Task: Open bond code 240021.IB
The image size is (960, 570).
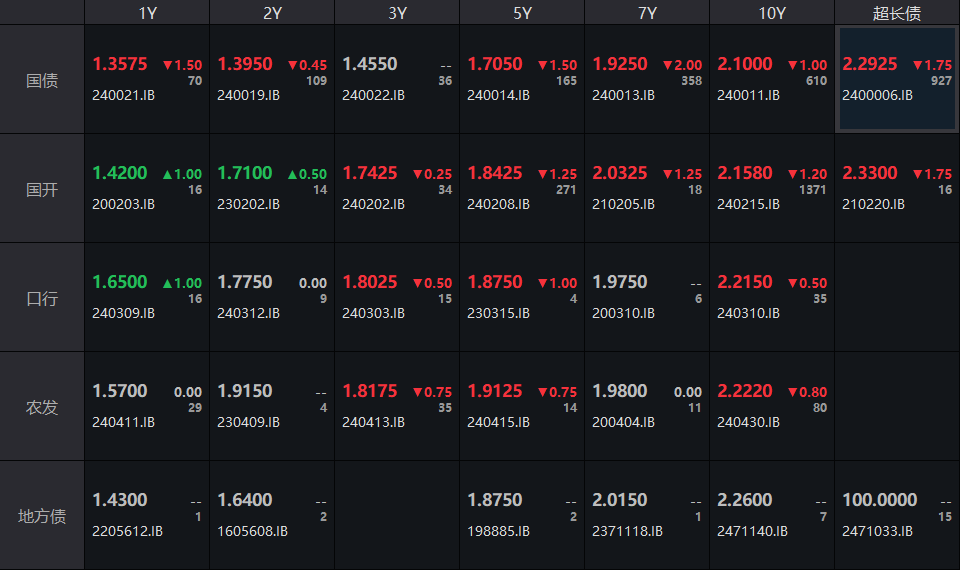Action: click(x=124, y=96)
